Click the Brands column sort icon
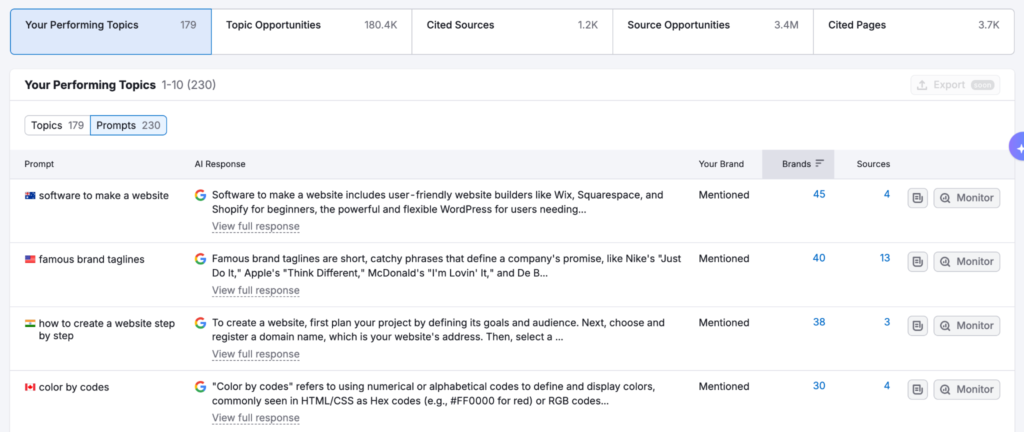Screen dimensions: 1024x432 point(819,164)
